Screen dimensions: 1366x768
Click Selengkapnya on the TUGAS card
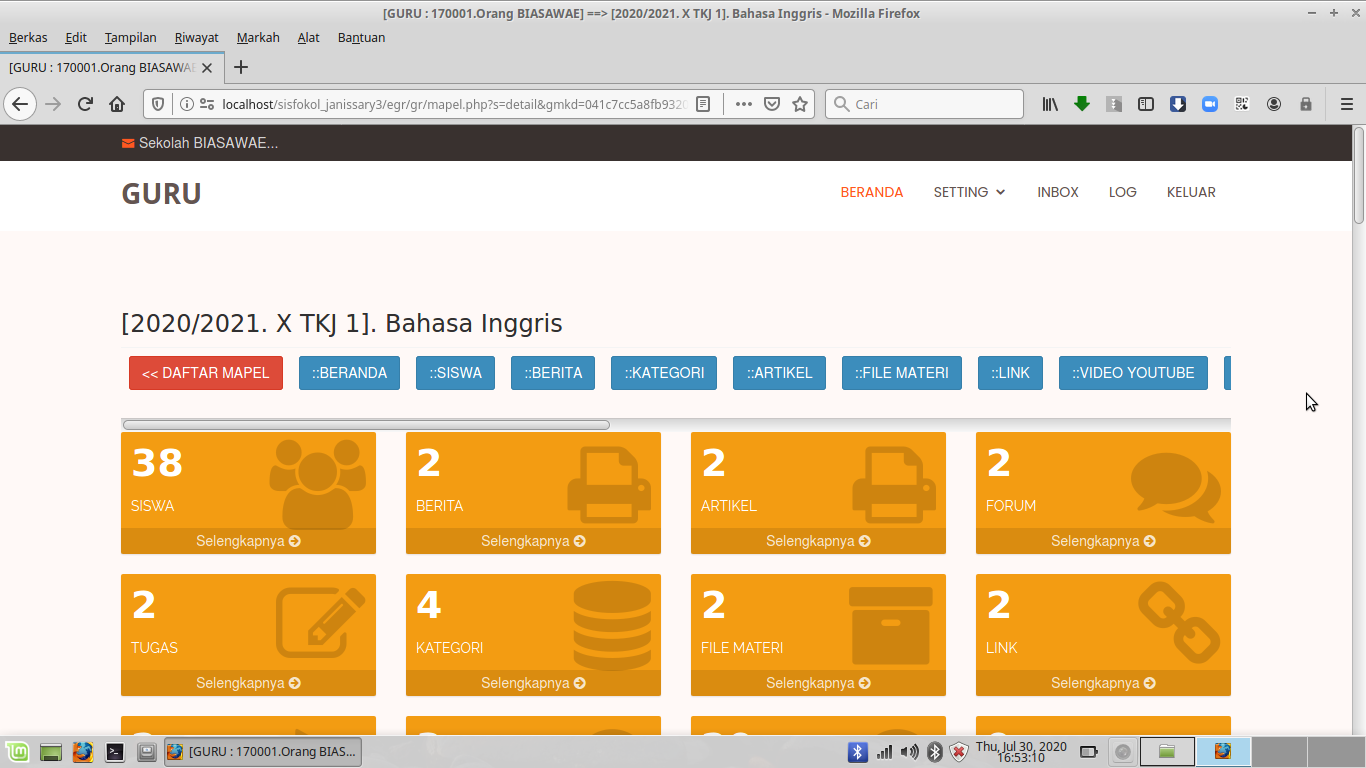(x=248, y=683)
